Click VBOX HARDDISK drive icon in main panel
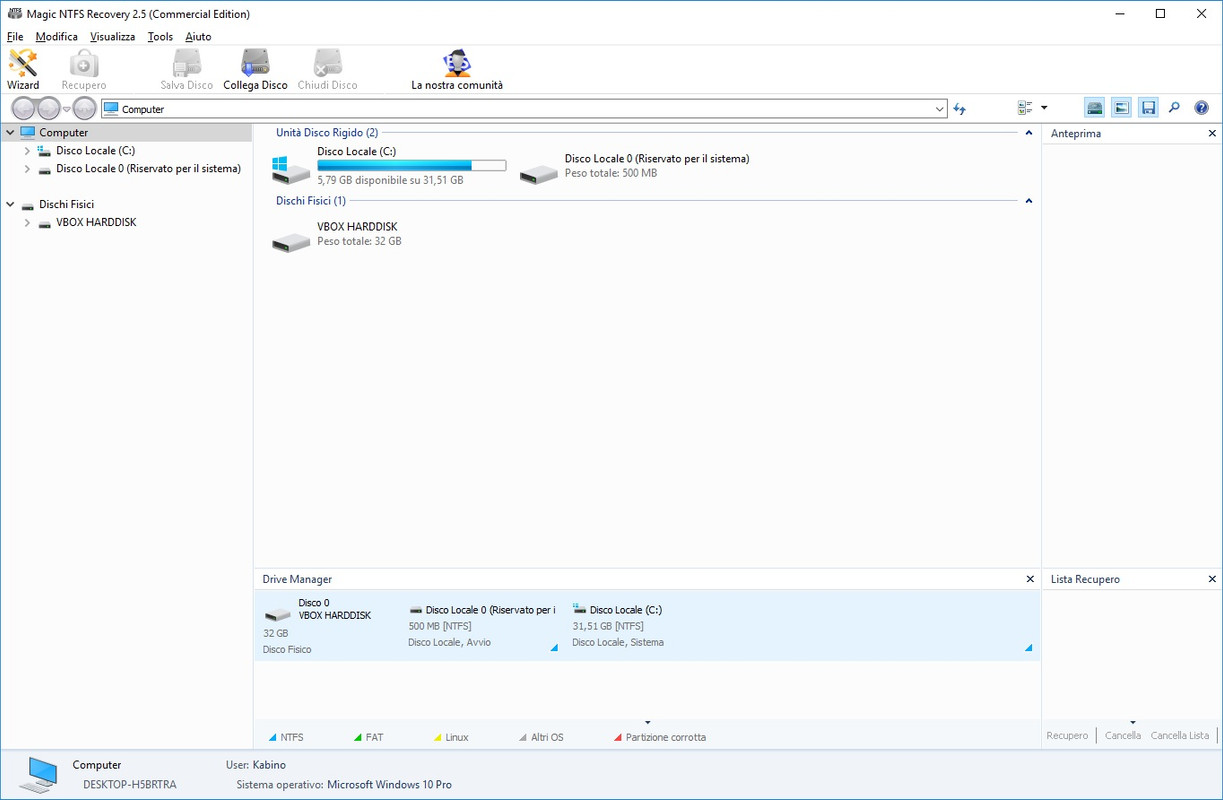The height and width of the screenshot is (800, 1223). tap(291, 240)
